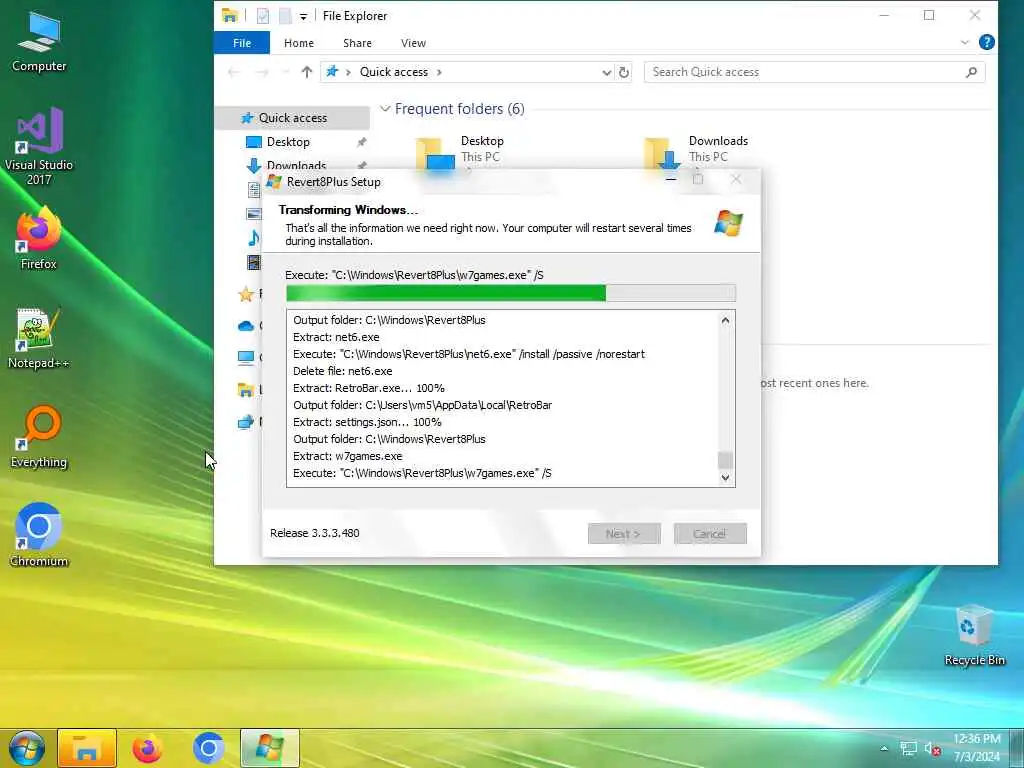Click the muted volume tray icon
1024x768 pixels.
pyautogui.click(x=932, y=749)
